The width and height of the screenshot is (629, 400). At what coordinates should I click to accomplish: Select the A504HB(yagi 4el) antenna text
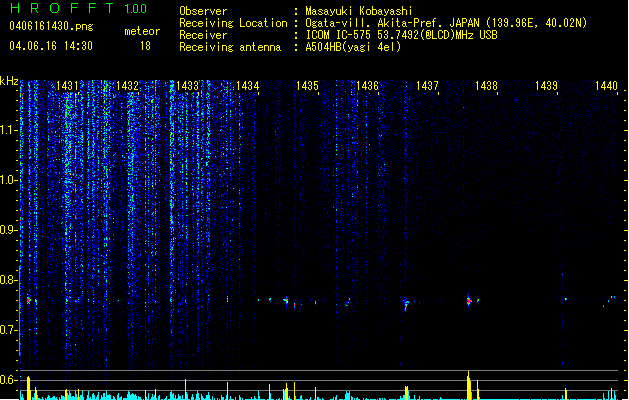point(353,47)
